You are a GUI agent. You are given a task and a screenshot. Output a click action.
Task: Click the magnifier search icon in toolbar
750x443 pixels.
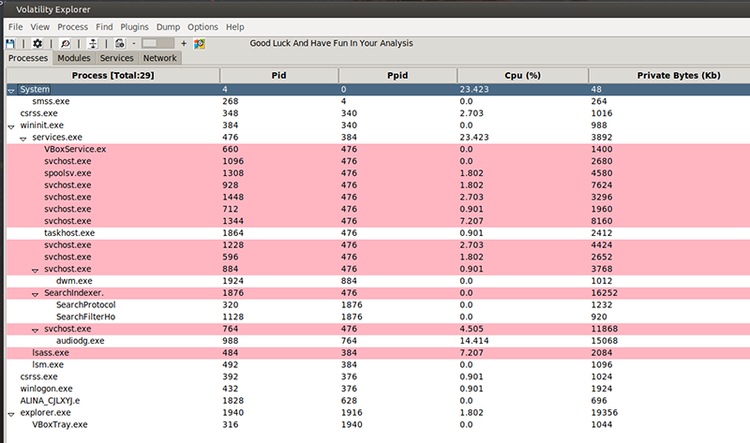tap(65, 44)
